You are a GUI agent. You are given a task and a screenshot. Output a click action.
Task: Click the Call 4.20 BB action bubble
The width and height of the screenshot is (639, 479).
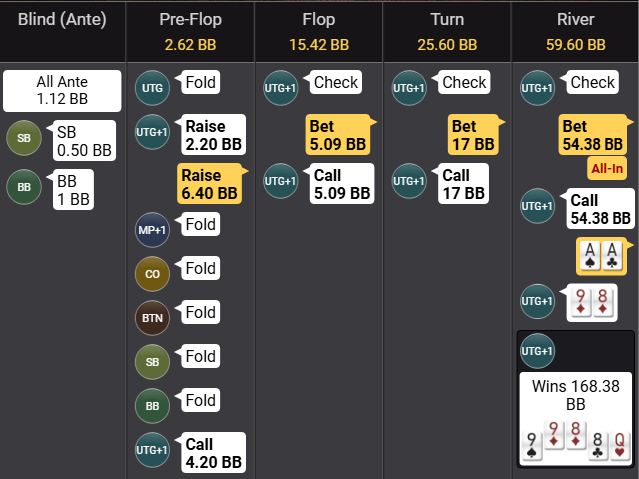point(214,453)
